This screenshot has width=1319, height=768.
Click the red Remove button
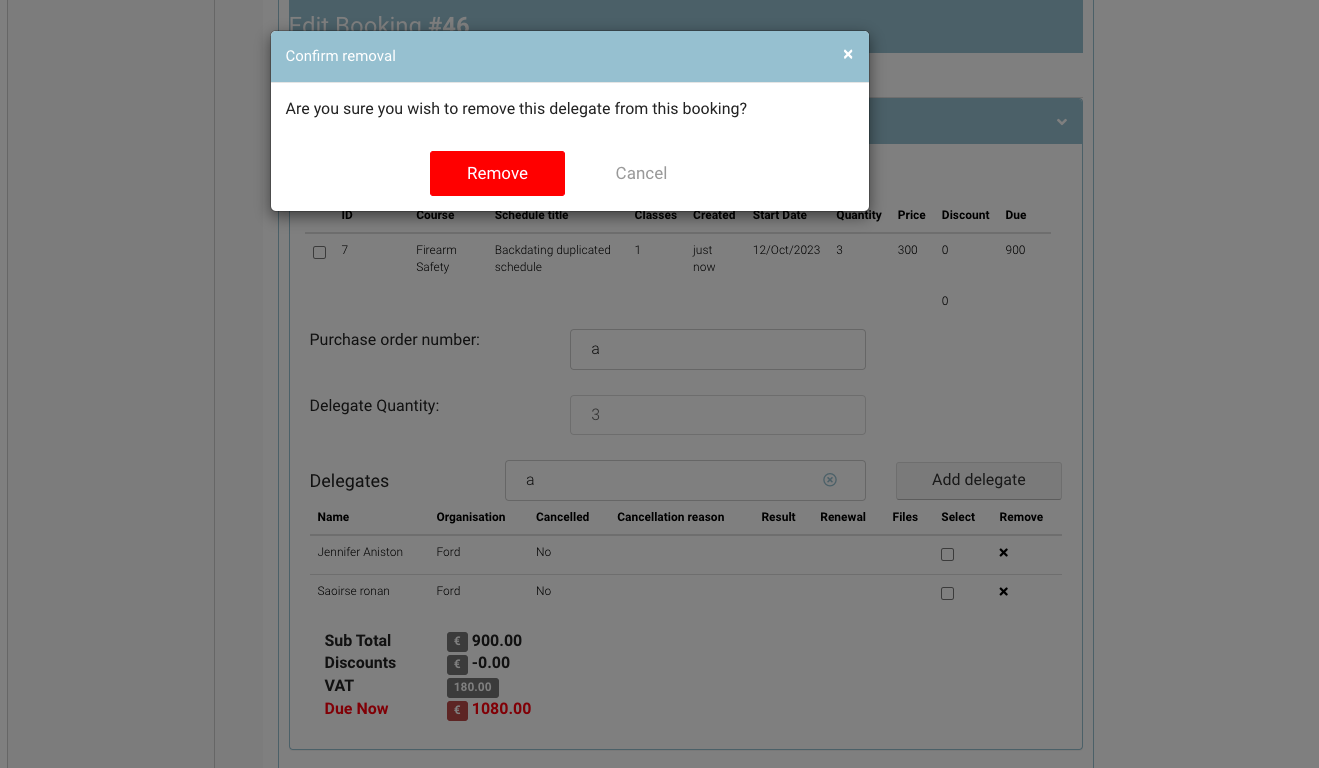(x=497, y=173)
